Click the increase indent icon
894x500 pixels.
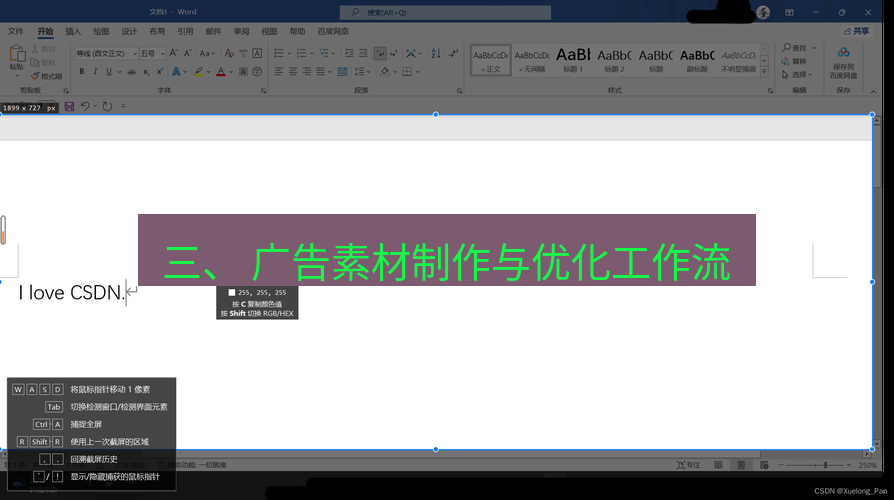pos(363,53)
